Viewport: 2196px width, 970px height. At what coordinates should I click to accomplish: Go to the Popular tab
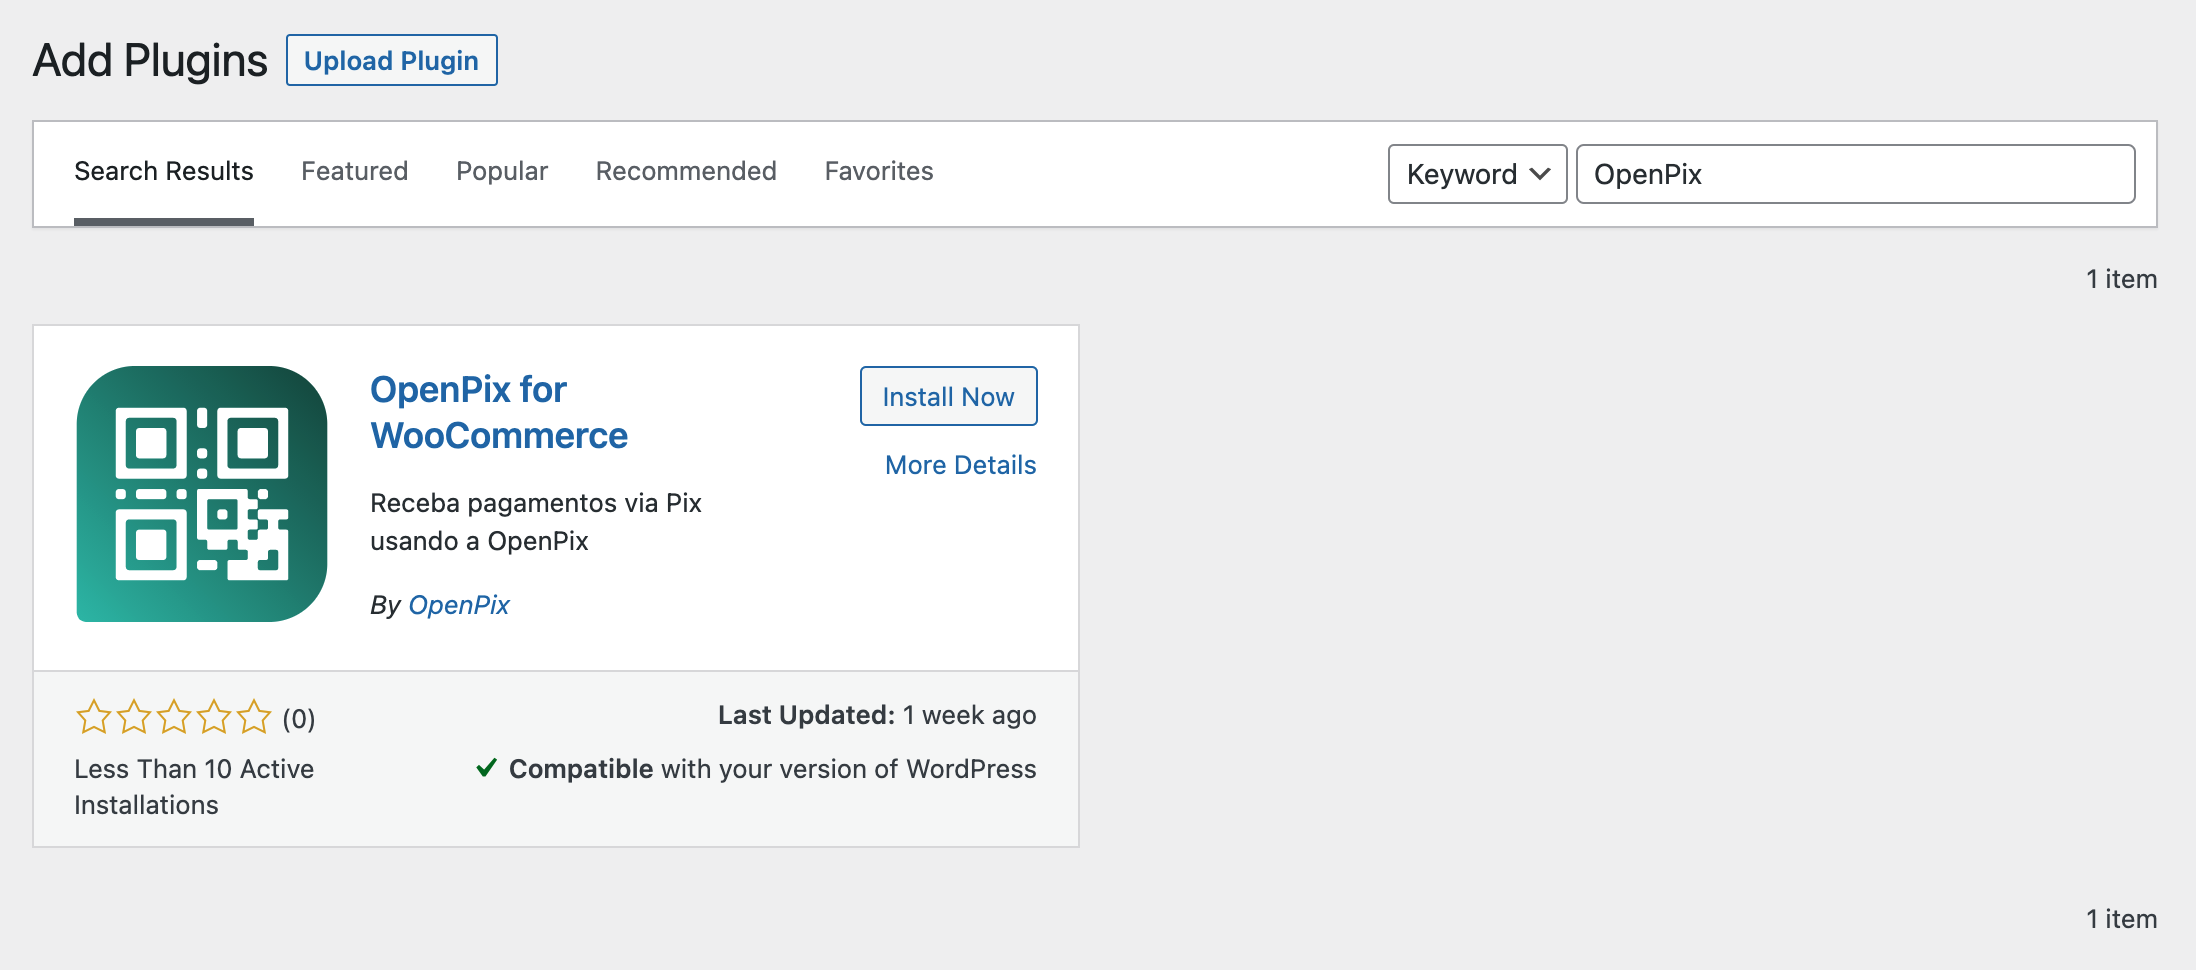pyautogui.click(x=502, y=171)
